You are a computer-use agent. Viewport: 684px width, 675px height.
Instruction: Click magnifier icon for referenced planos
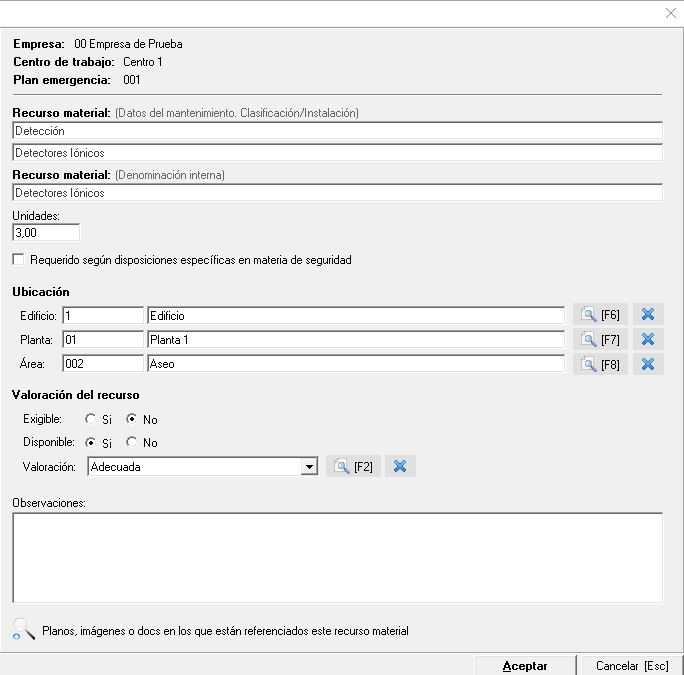(23, 629)
